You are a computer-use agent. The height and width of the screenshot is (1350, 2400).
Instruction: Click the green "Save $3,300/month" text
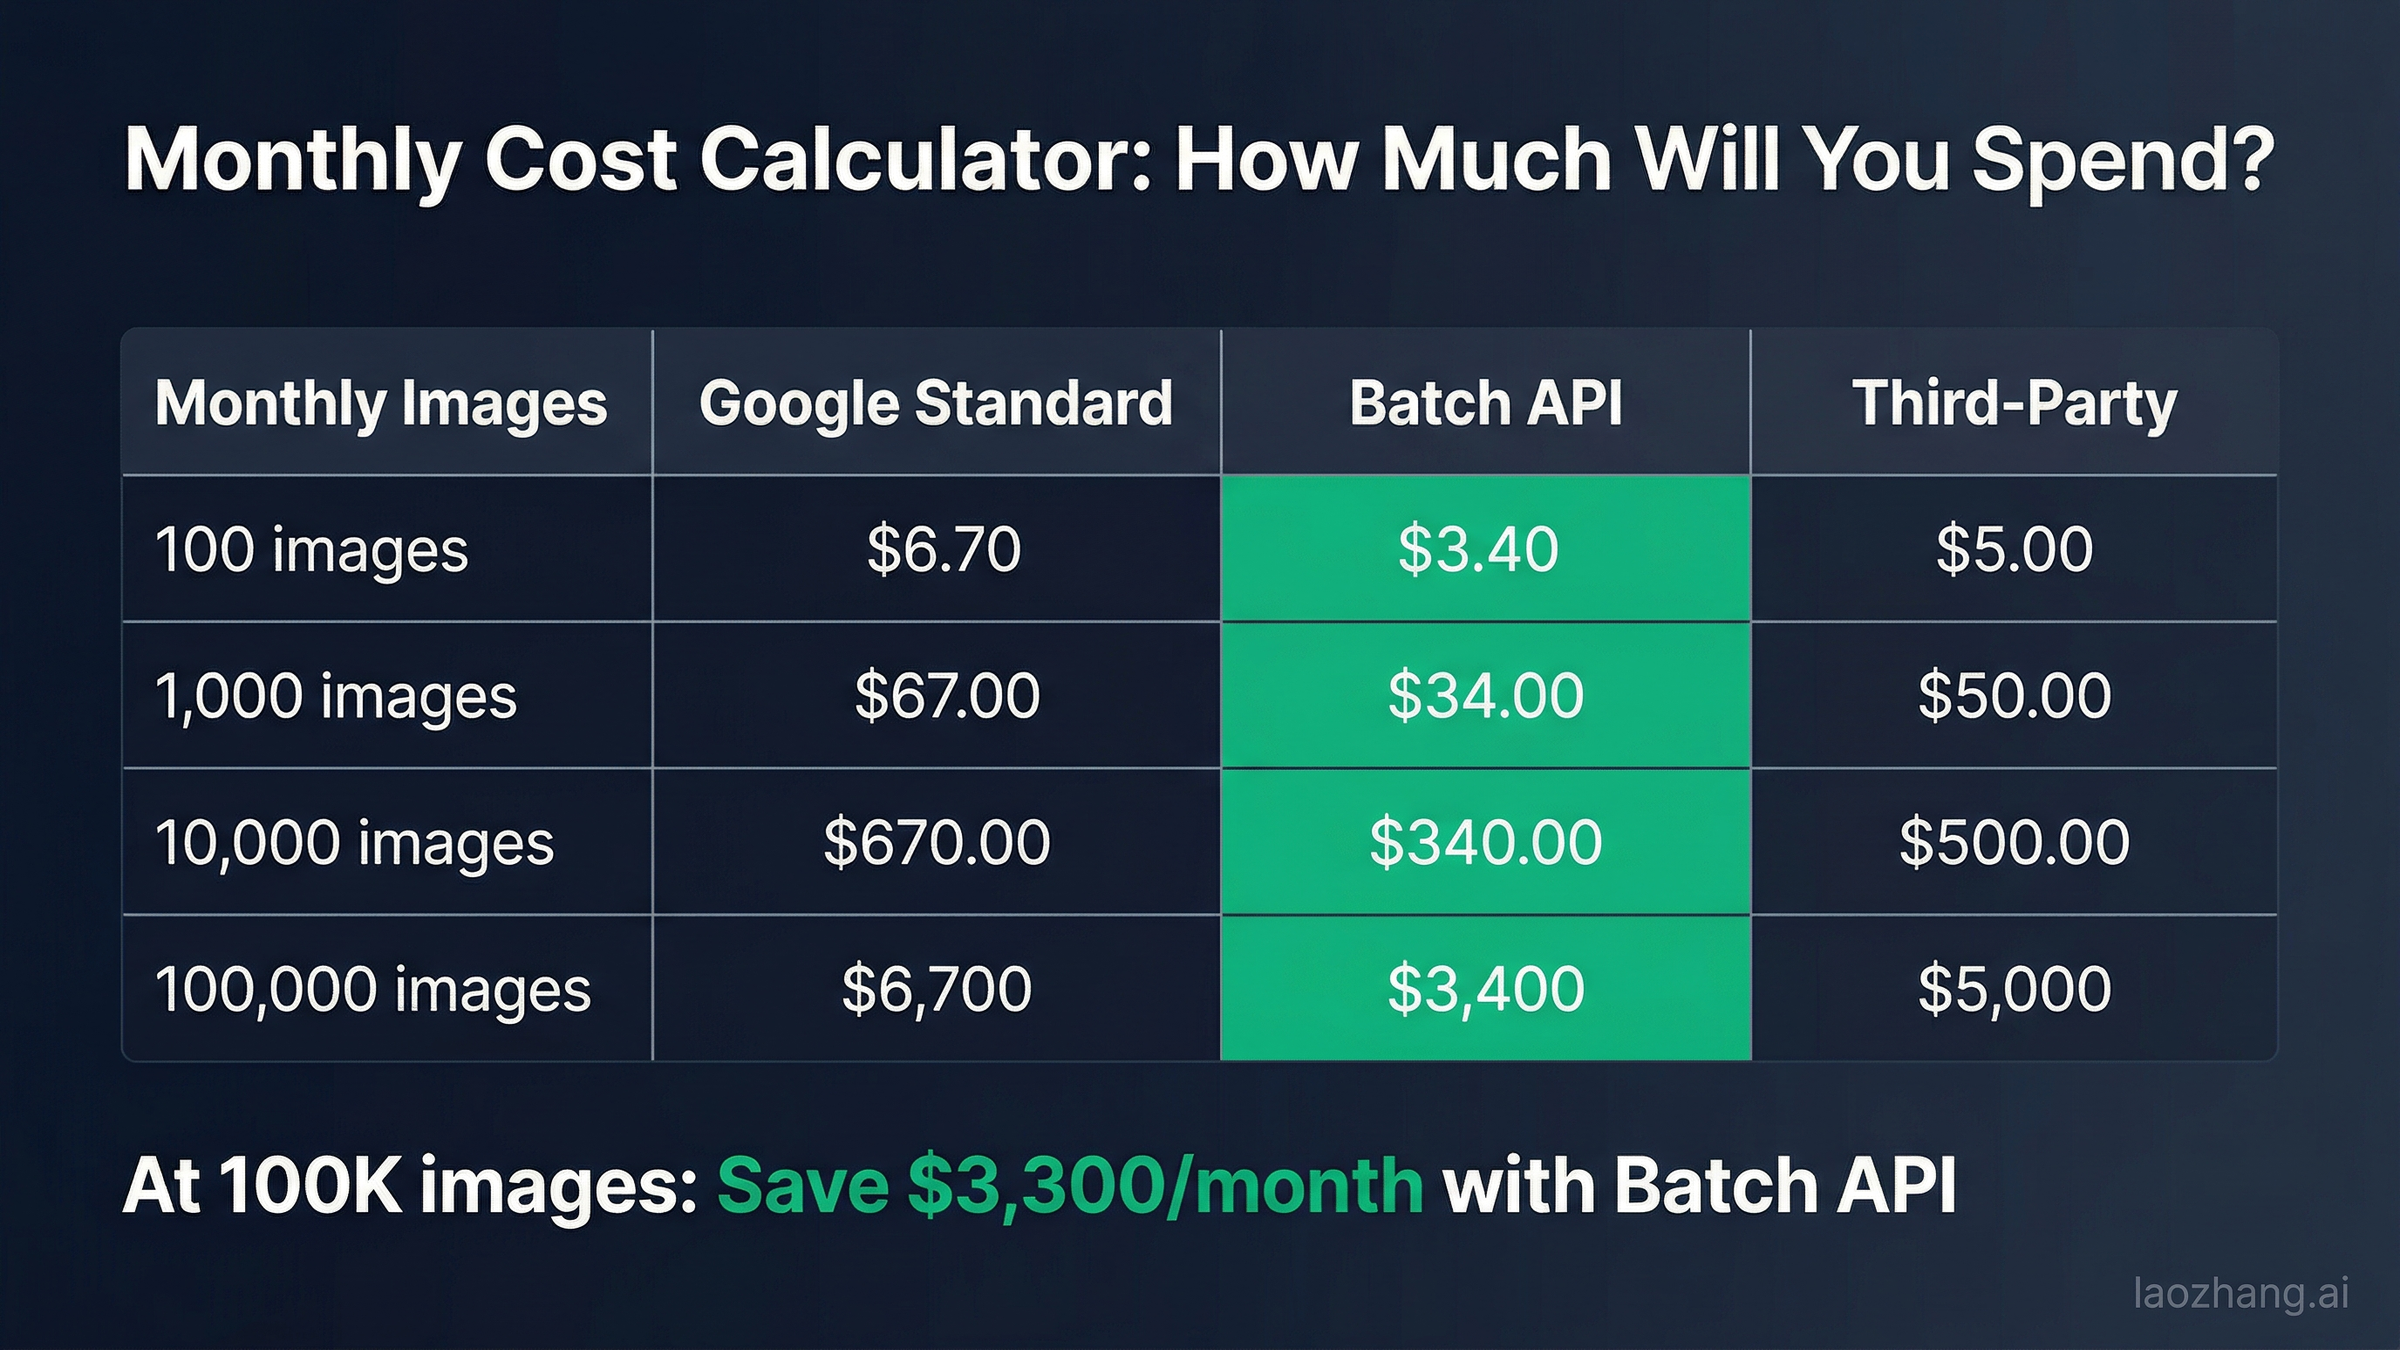tap(1069, 1186)
